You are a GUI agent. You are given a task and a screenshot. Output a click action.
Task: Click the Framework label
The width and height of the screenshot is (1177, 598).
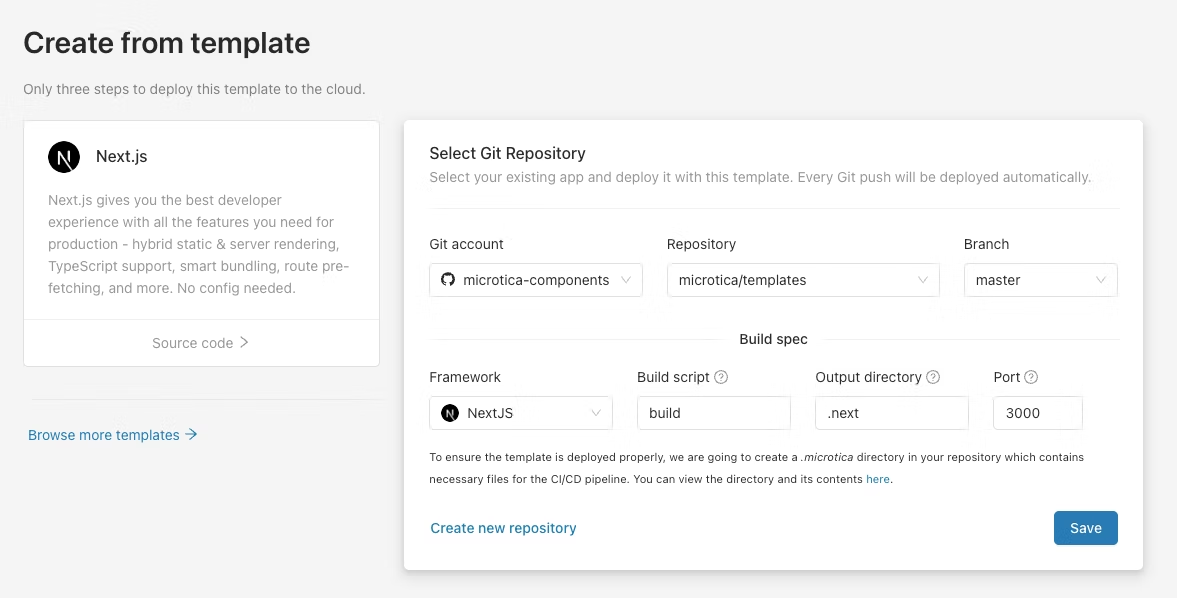coord(465,377)
